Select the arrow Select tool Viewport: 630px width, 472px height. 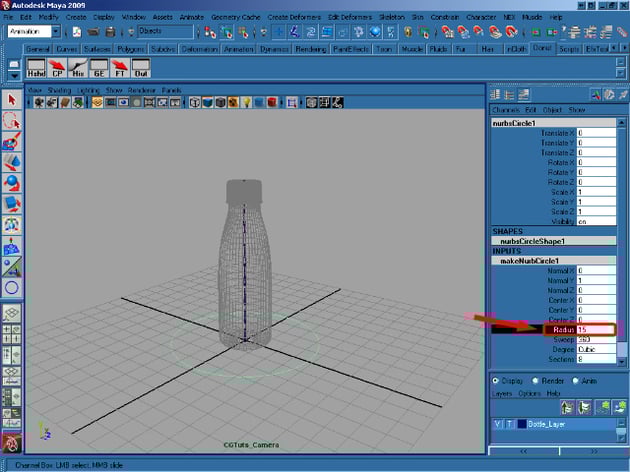12,99
